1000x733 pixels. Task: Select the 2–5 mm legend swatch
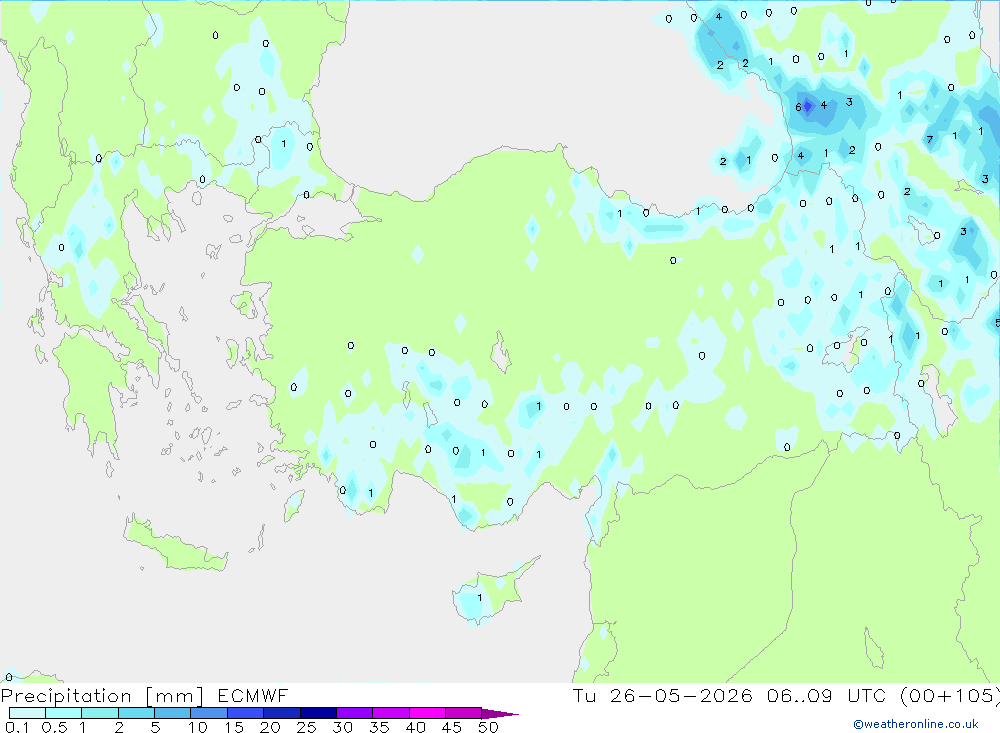pos(136,713)
